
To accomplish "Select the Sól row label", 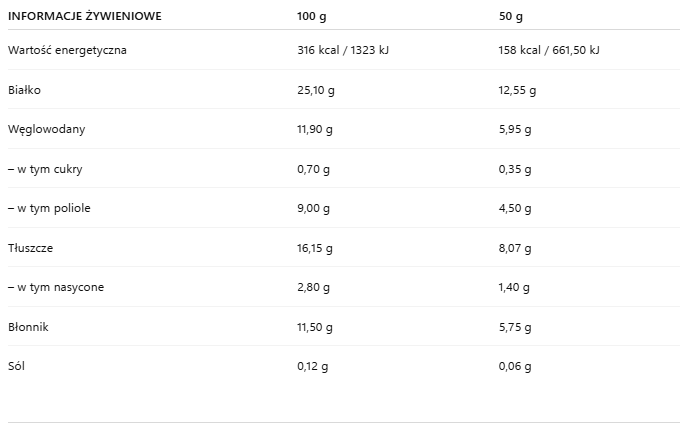I will coord(17,366).
